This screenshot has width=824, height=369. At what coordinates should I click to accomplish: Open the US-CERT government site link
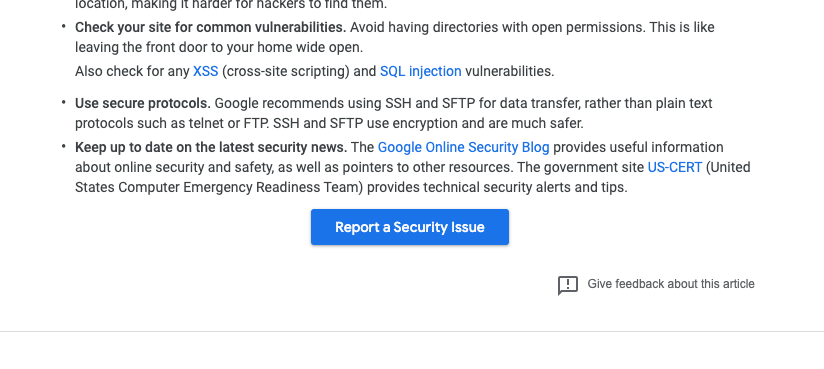click(675, 167)
